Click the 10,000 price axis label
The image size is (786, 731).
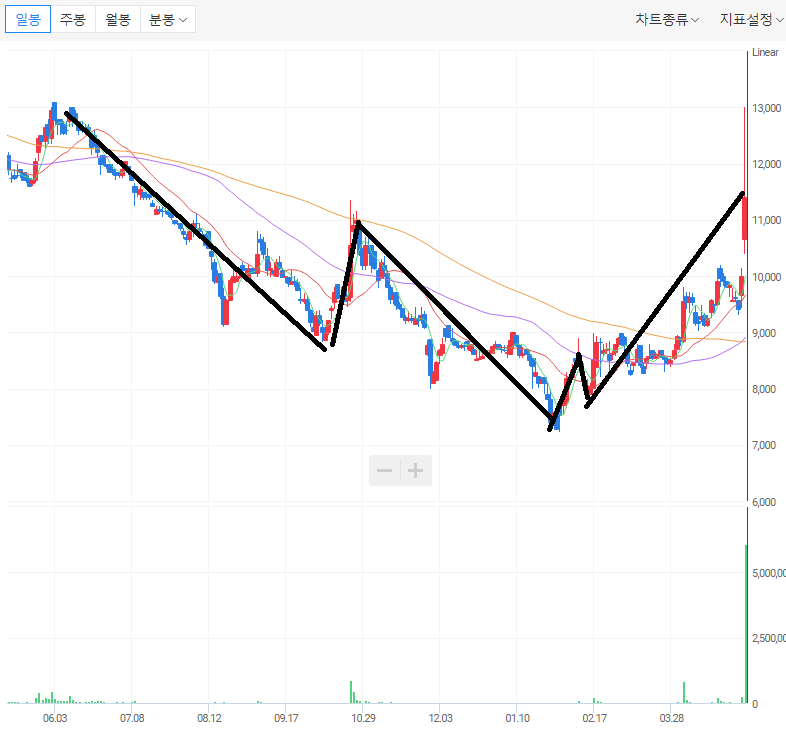coord(766,277)
